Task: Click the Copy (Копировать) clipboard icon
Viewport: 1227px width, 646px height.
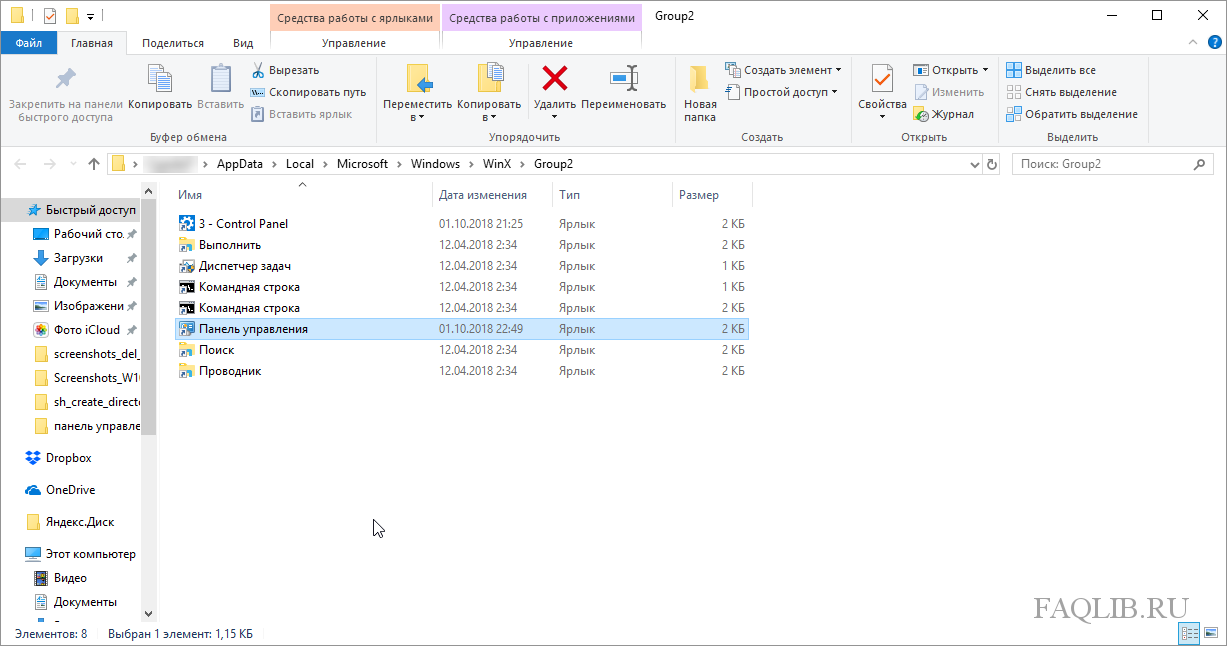Action: (x=159, y=79)
